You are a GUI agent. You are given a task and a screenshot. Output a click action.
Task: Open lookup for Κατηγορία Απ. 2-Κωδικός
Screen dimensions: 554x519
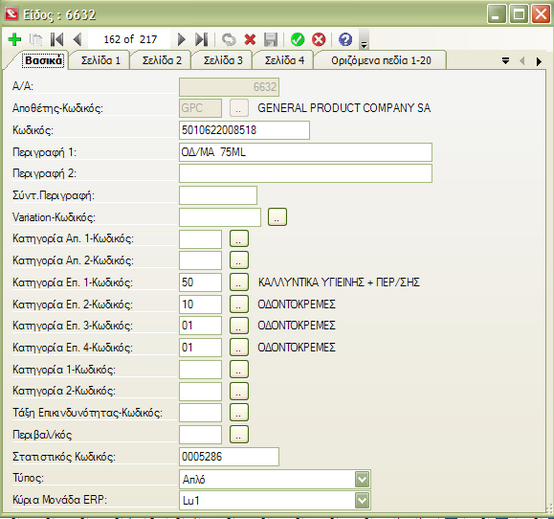pos(239,260)
